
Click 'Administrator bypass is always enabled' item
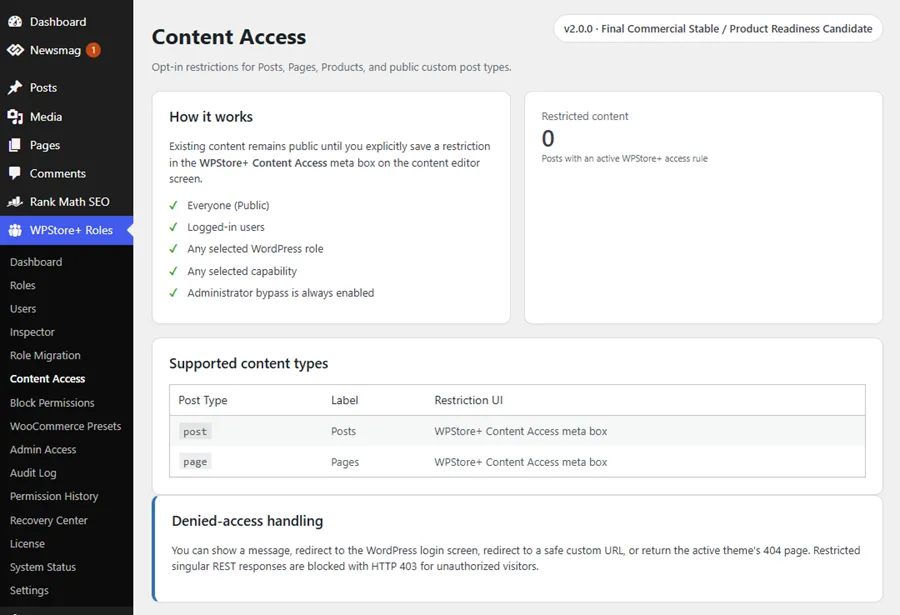pos(280,293)
